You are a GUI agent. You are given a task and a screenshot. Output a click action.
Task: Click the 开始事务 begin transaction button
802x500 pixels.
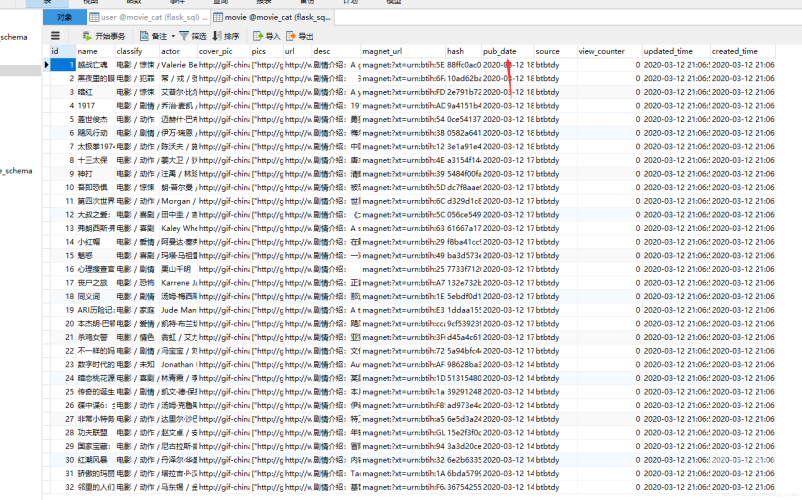click(x=104, y=36)
